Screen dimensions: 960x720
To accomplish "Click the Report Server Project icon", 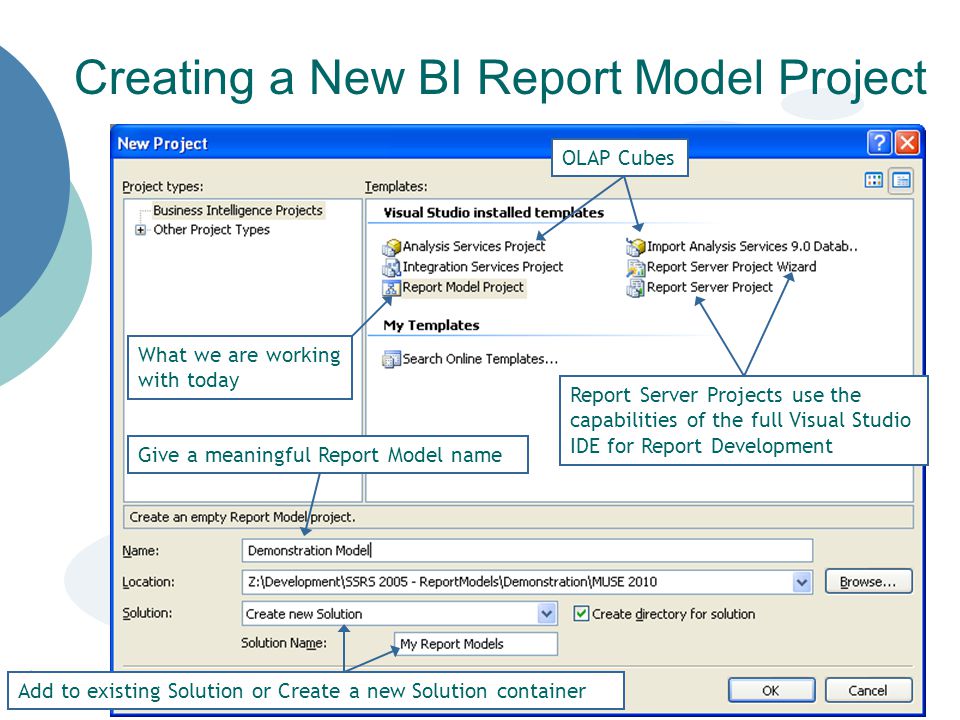I will [636, 288].
